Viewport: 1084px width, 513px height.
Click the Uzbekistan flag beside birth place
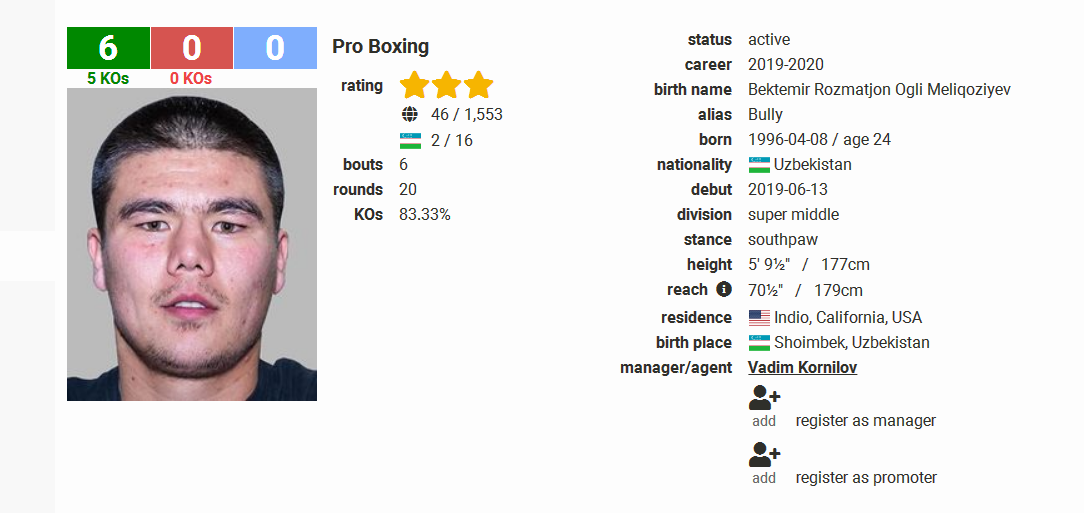click(x=759, y=343)
